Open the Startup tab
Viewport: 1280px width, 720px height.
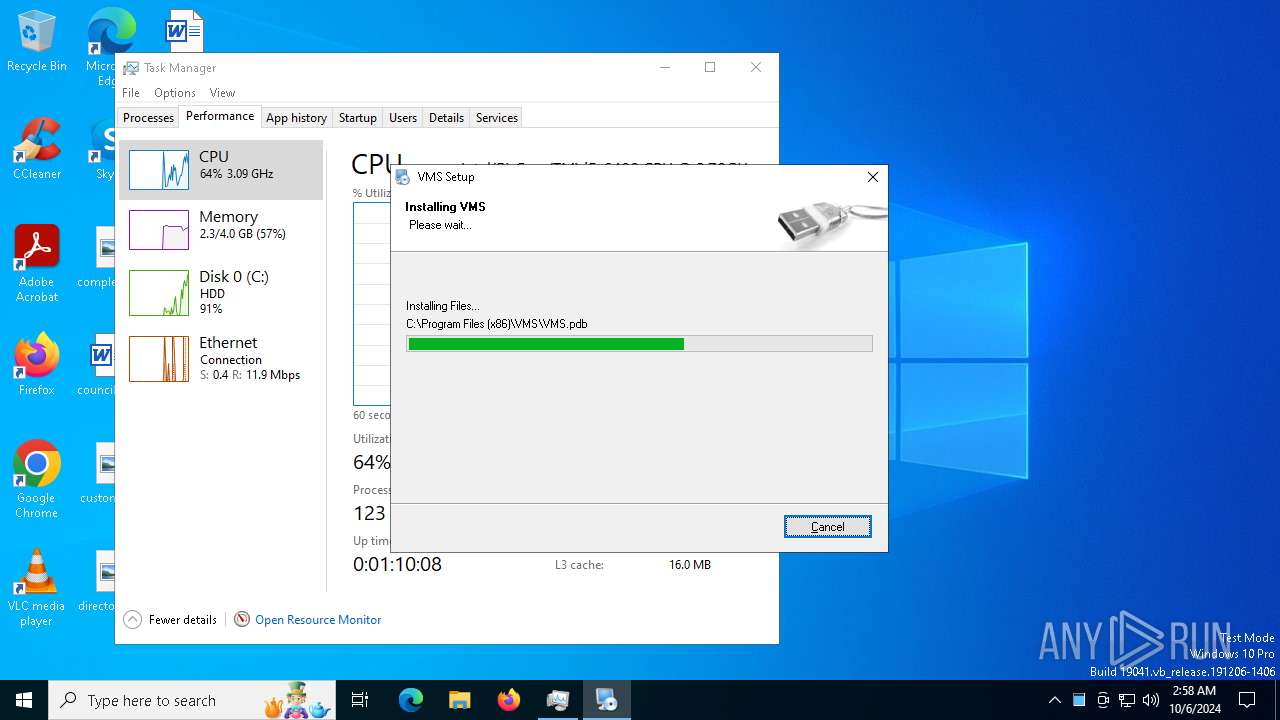(357, 118)
